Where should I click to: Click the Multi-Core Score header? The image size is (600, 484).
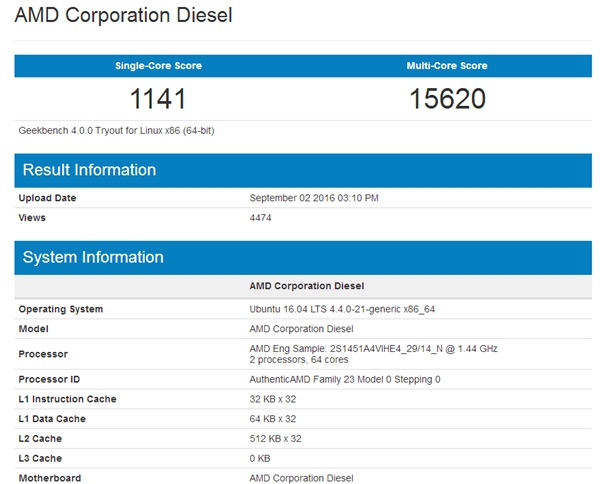[447, 66]
